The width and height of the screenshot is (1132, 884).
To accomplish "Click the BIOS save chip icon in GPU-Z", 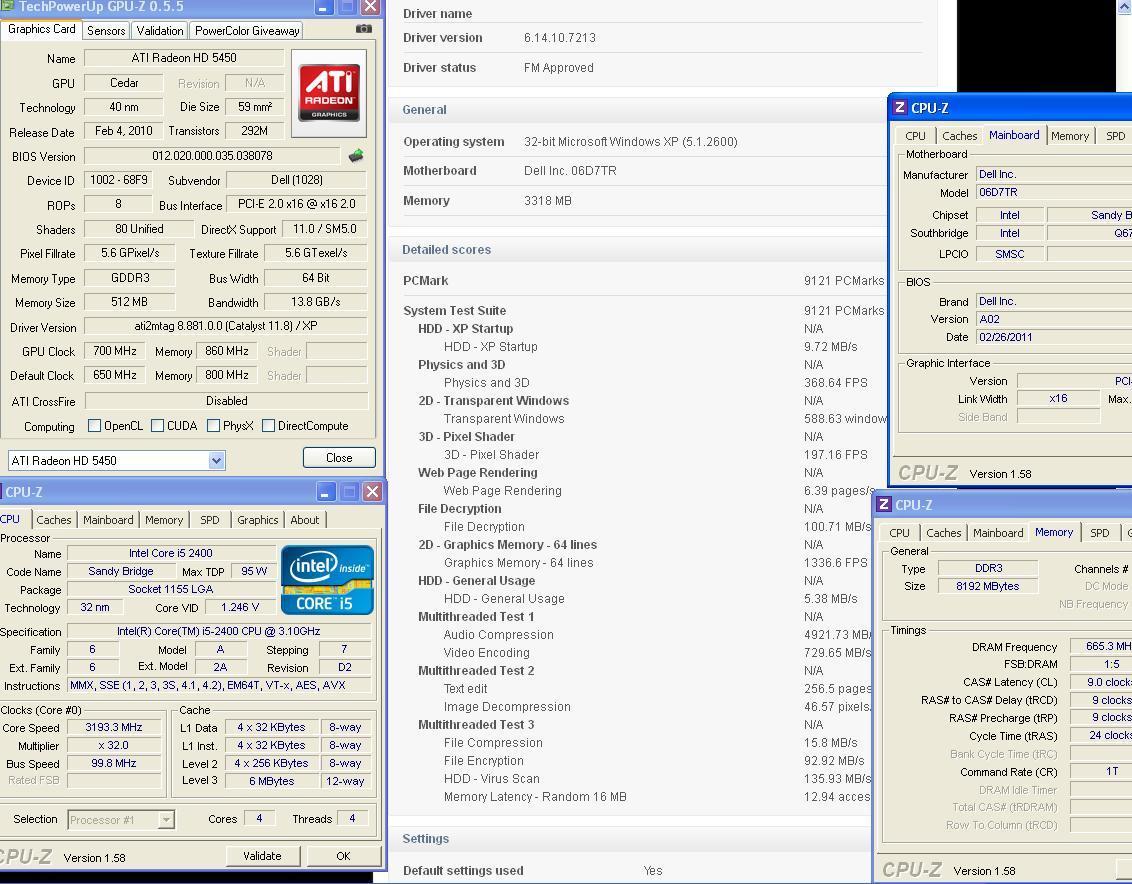I will tap(356, 155).
